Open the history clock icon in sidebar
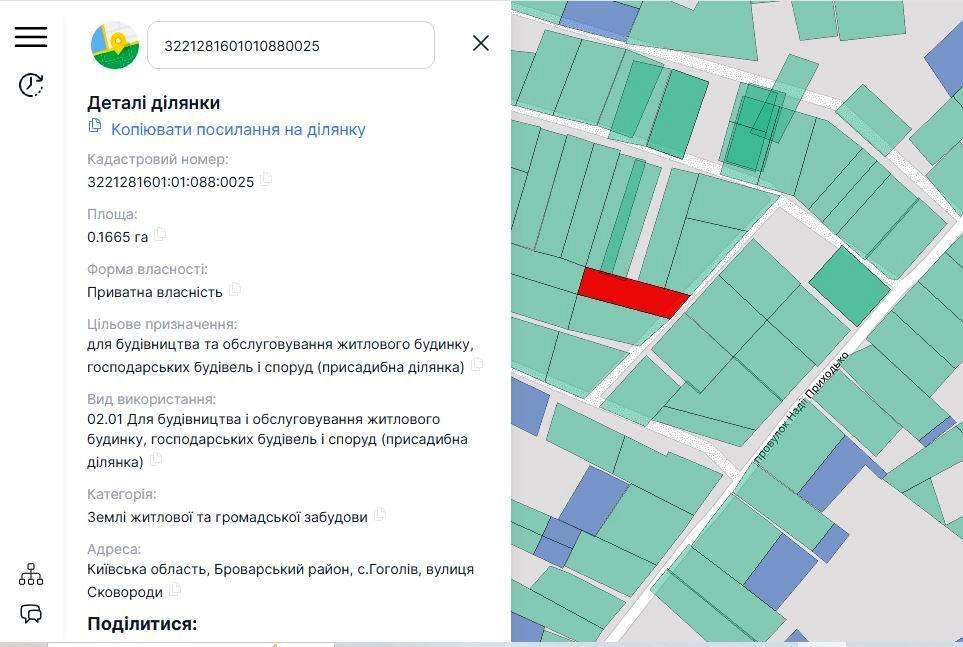This screenshot has width=963, height=647. [x=31, y=85]
